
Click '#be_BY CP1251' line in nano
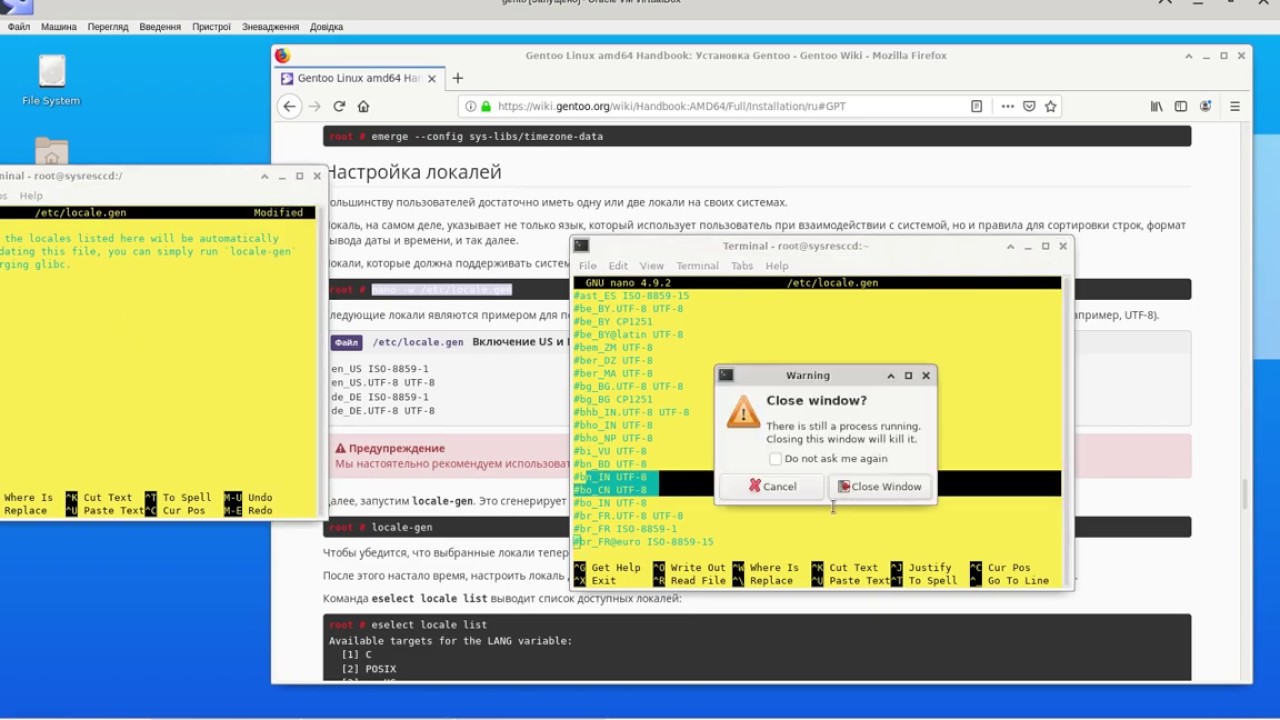click(612, 322)
